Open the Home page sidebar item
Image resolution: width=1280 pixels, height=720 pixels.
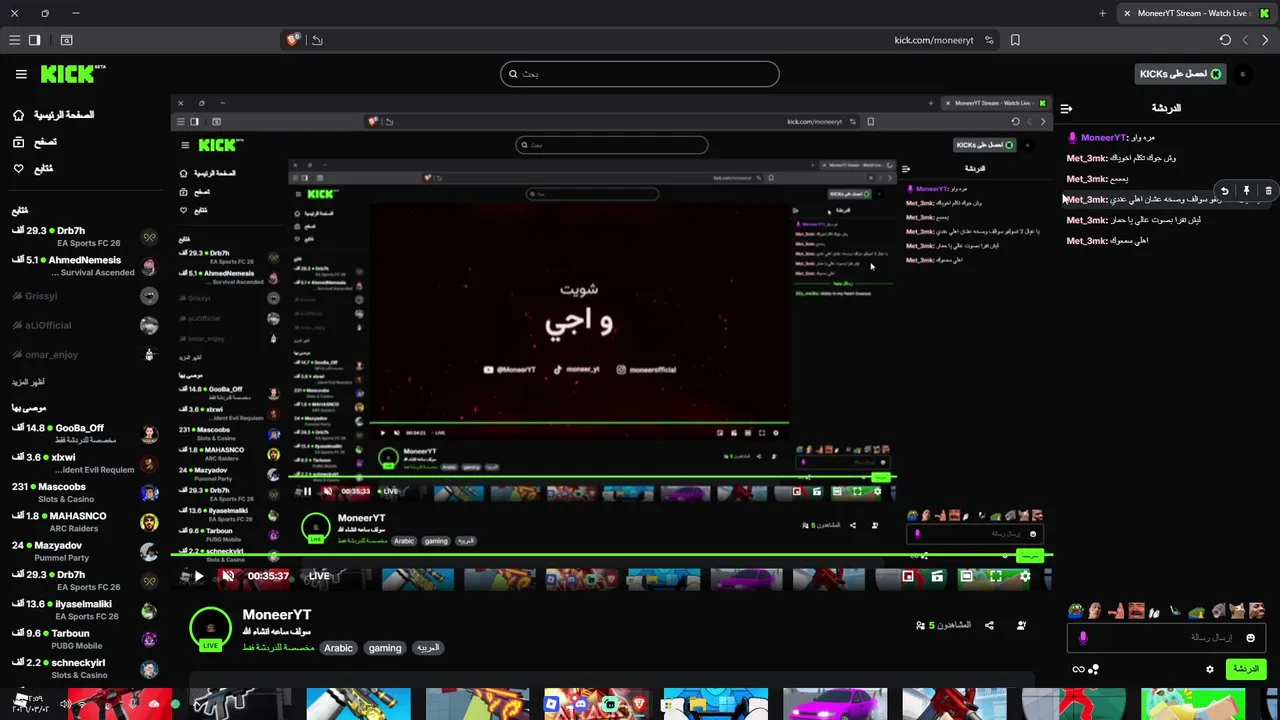tap(54, 115)
